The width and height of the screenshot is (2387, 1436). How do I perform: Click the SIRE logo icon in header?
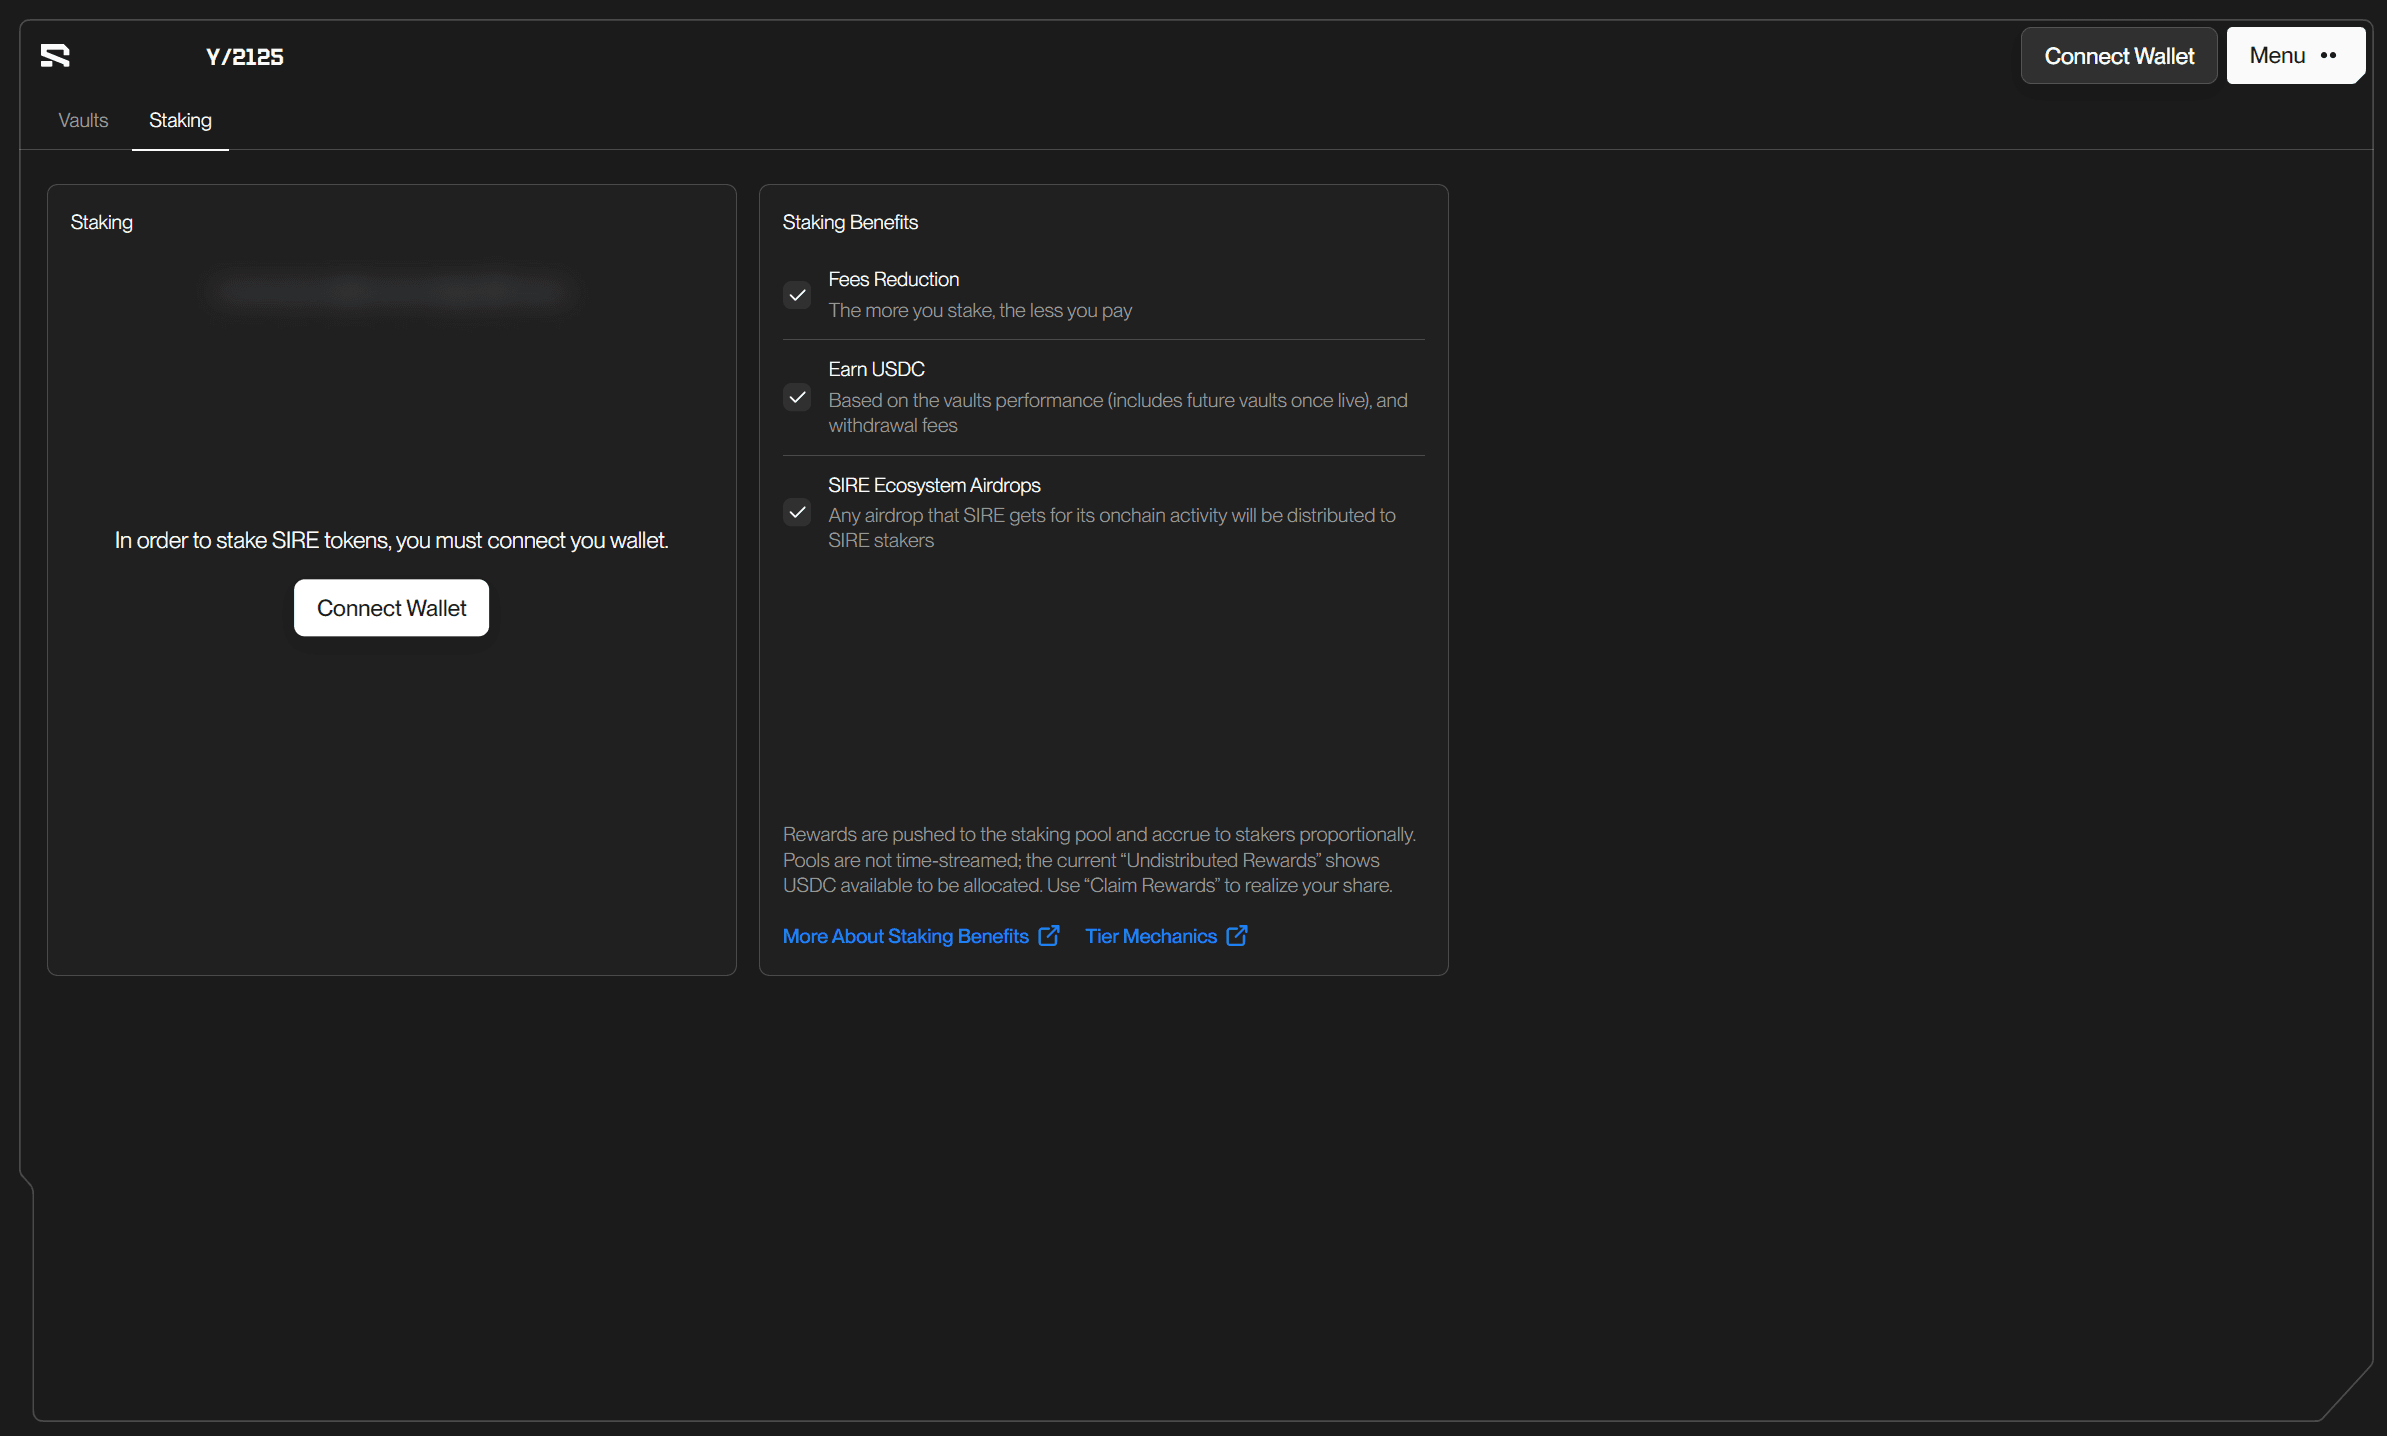55,56
